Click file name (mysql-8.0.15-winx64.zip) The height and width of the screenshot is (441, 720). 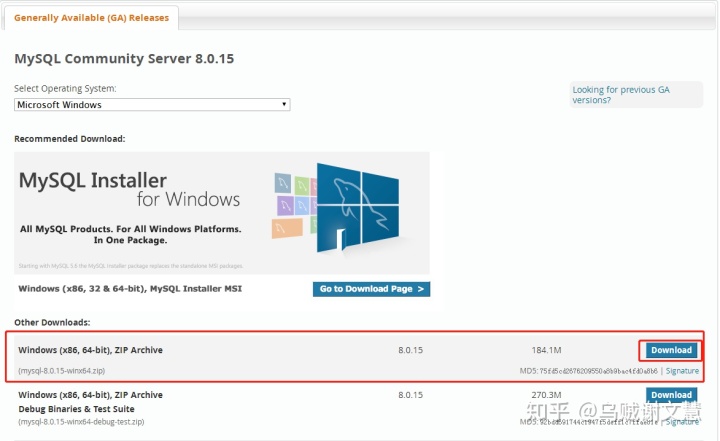coord(62,371)
